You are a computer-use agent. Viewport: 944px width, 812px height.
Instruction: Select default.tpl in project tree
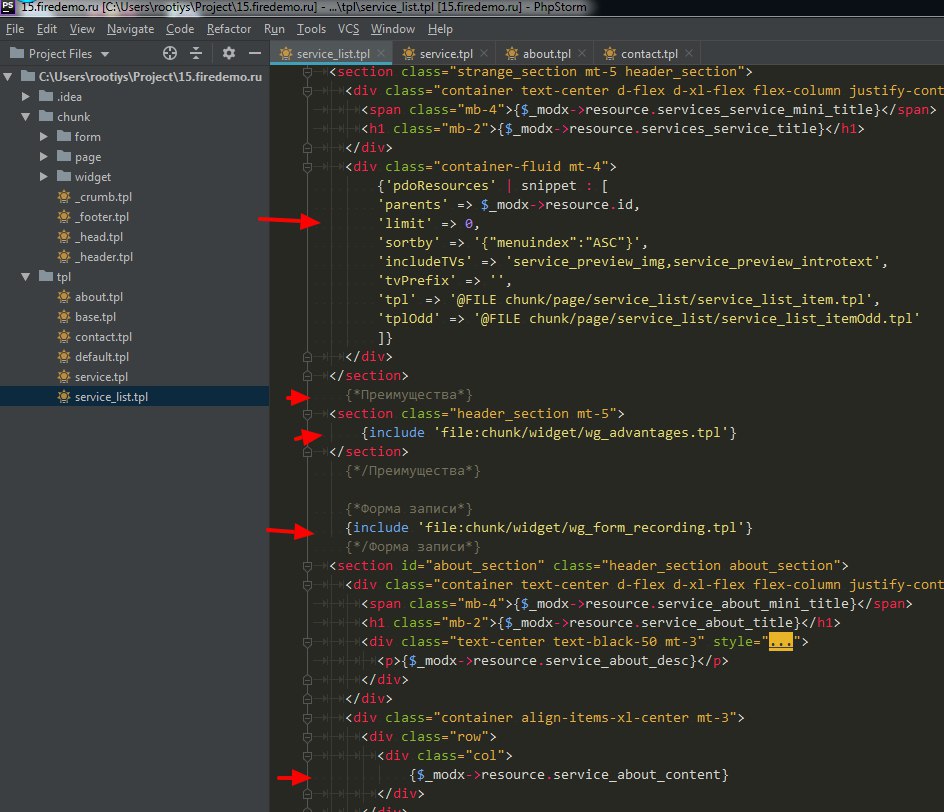[x=102, y=357]
